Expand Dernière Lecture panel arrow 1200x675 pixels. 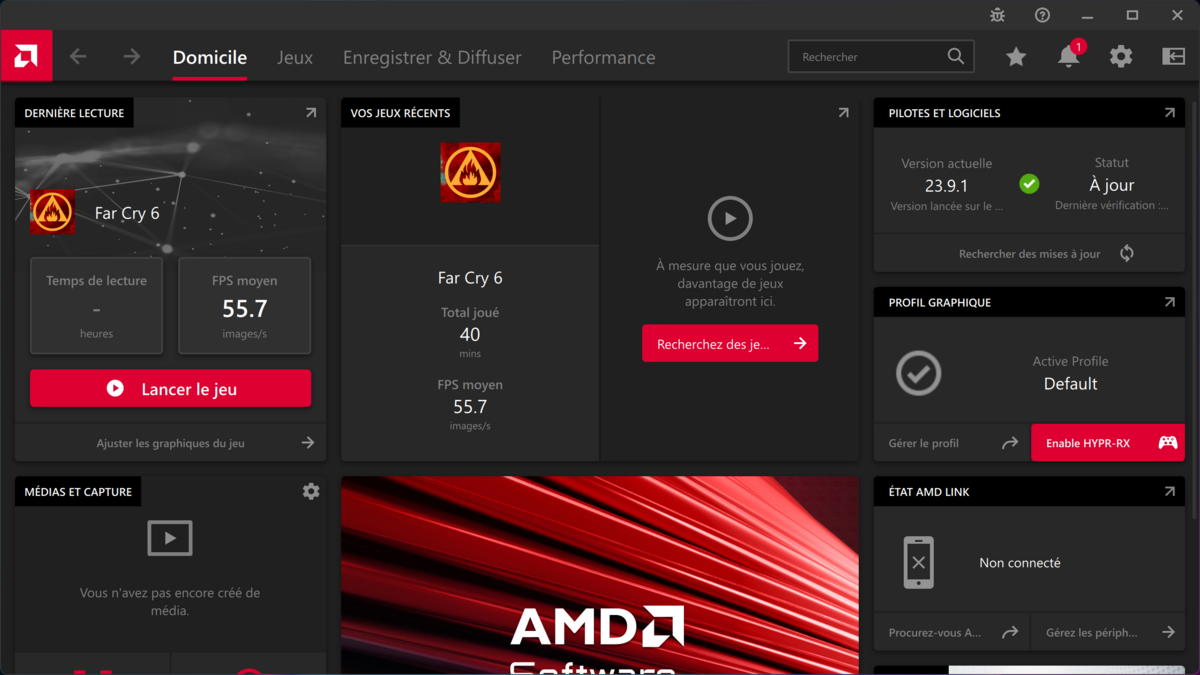311,113
